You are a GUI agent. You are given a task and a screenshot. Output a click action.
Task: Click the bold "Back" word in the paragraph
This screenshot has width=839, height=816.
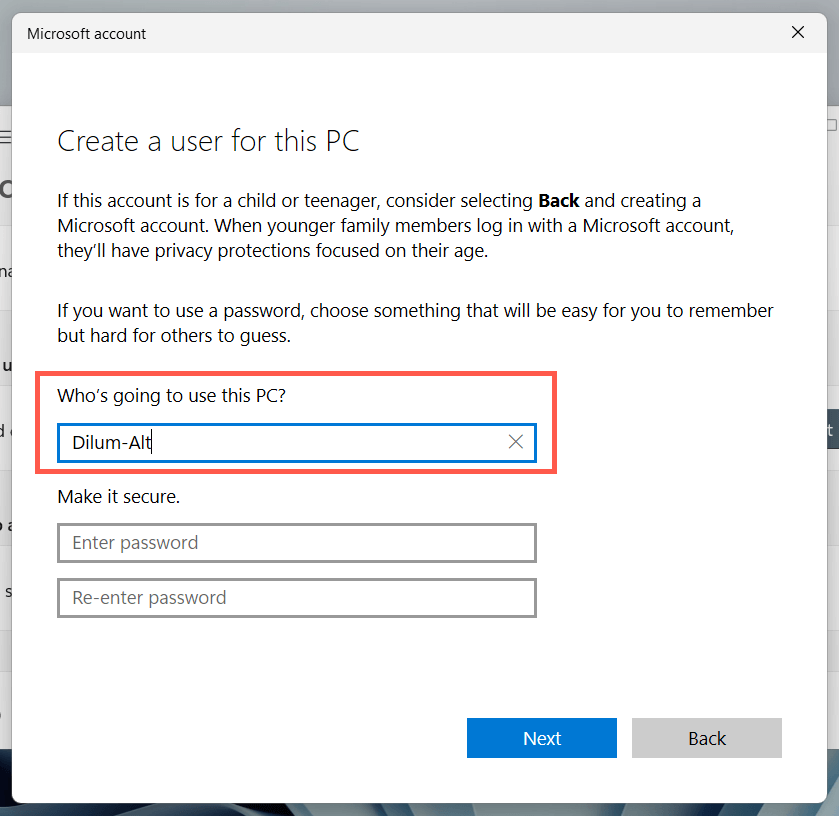point(559,201)
